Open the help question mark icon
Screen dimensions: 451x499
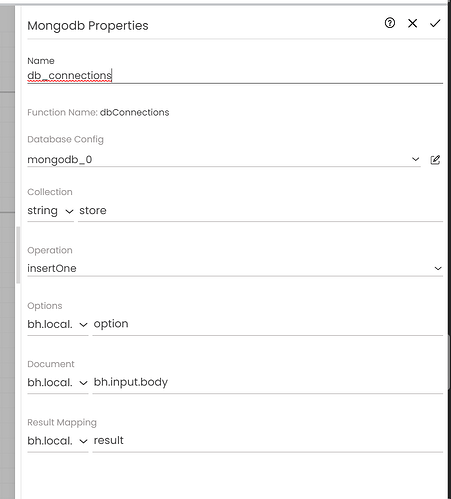[x=390, y=23]
